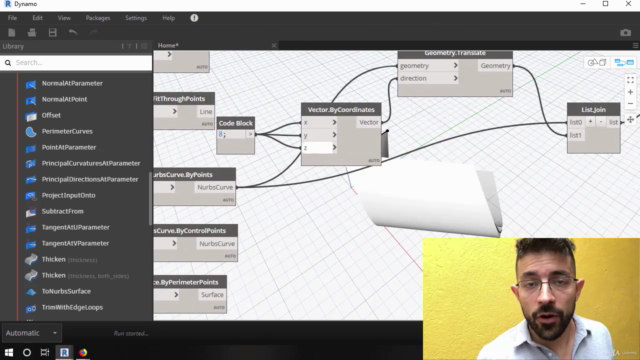Click the Firefox taskbar icon
640x360 pixels.
(83, 352)
